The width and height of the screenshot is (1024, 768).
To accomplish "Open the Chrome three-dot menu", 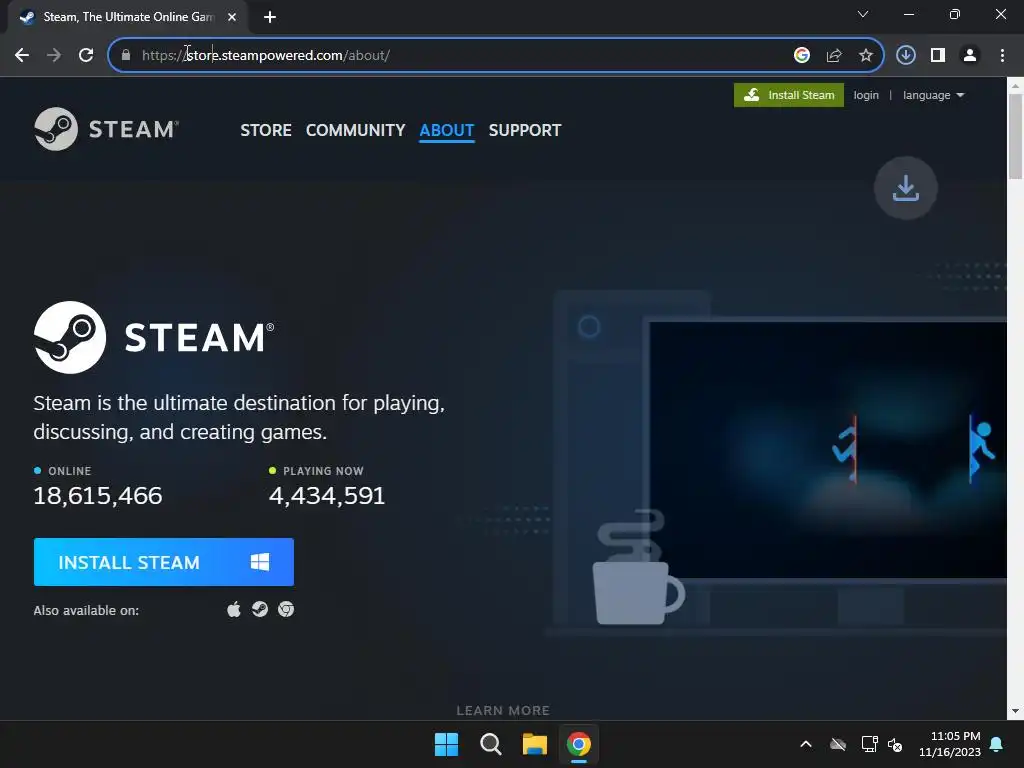I will [x=1002, y=55].
